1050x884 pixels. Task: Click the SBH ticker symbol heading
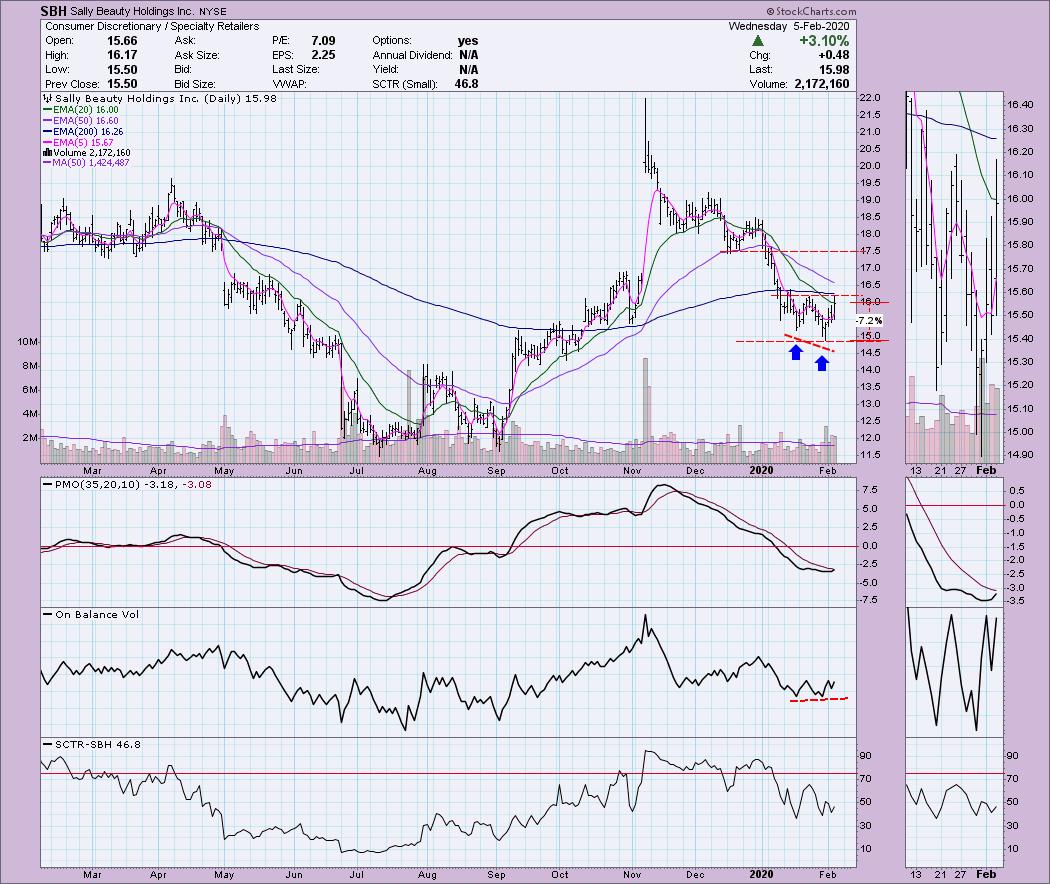tap(54, 11)
